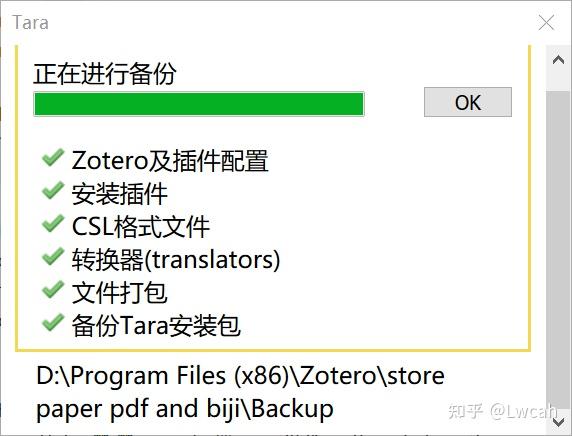Click the 正在进行备份 heading
This screenshot has width=572, height=436.
[x=105, y=74]
